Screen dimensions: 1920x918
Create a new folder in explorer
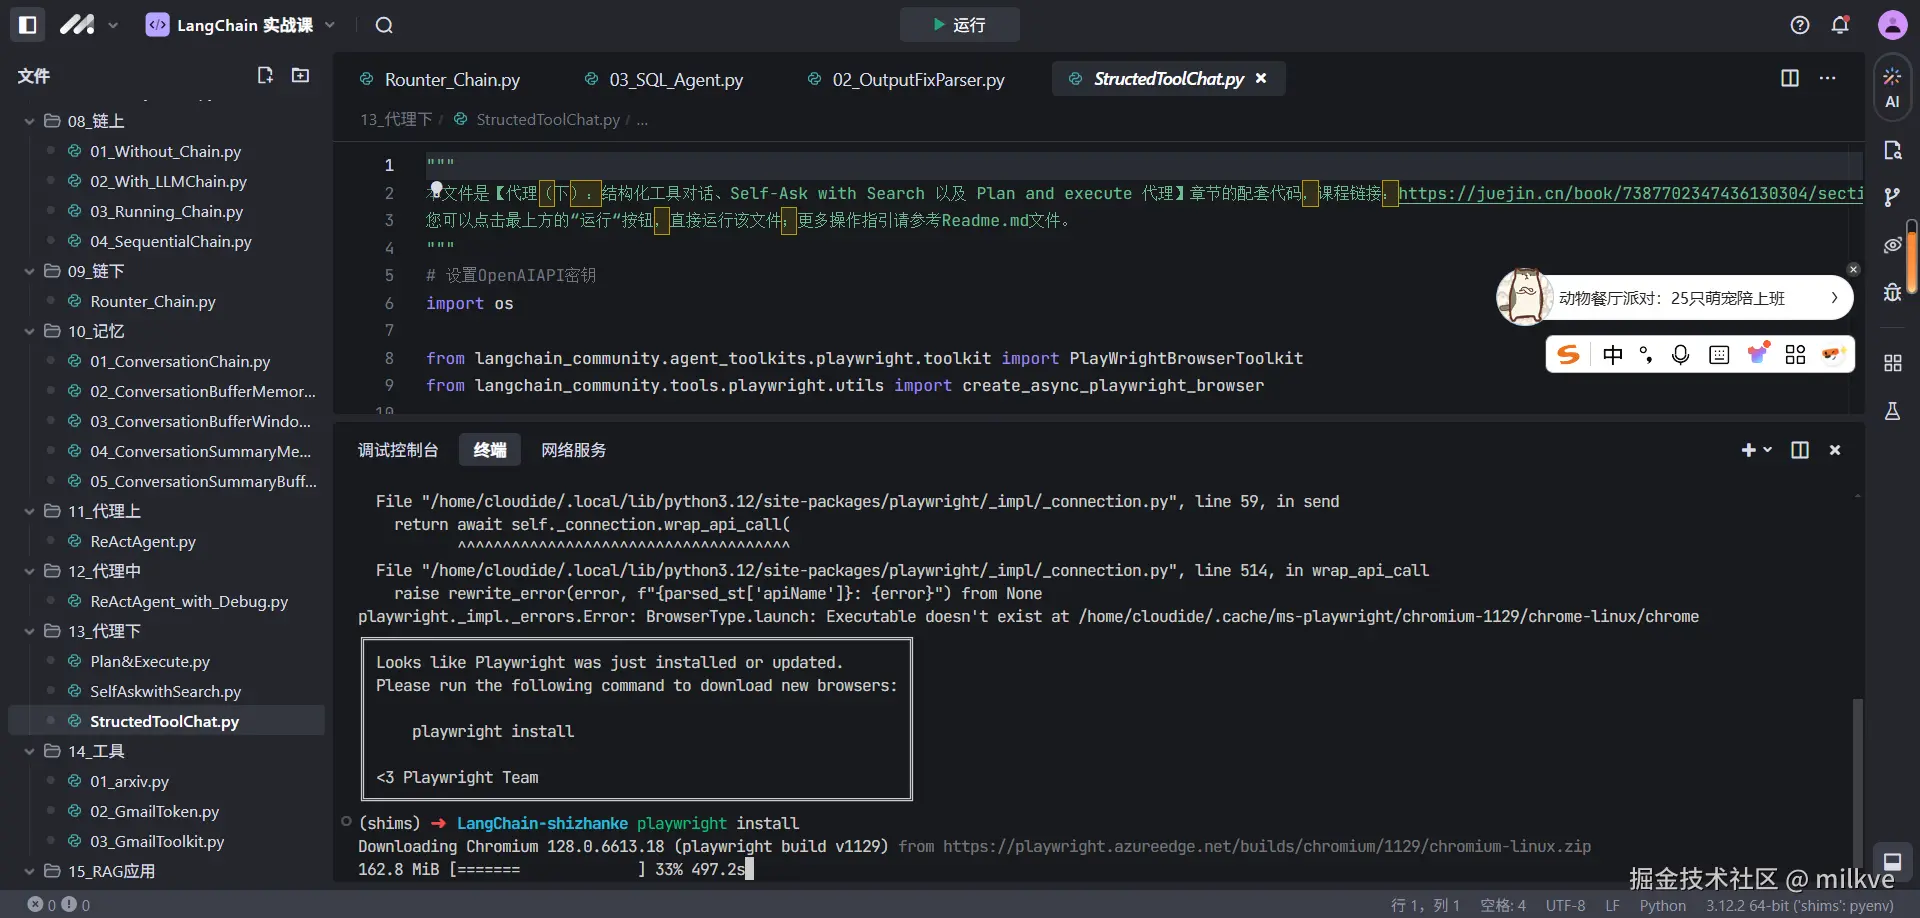[300, 75]
